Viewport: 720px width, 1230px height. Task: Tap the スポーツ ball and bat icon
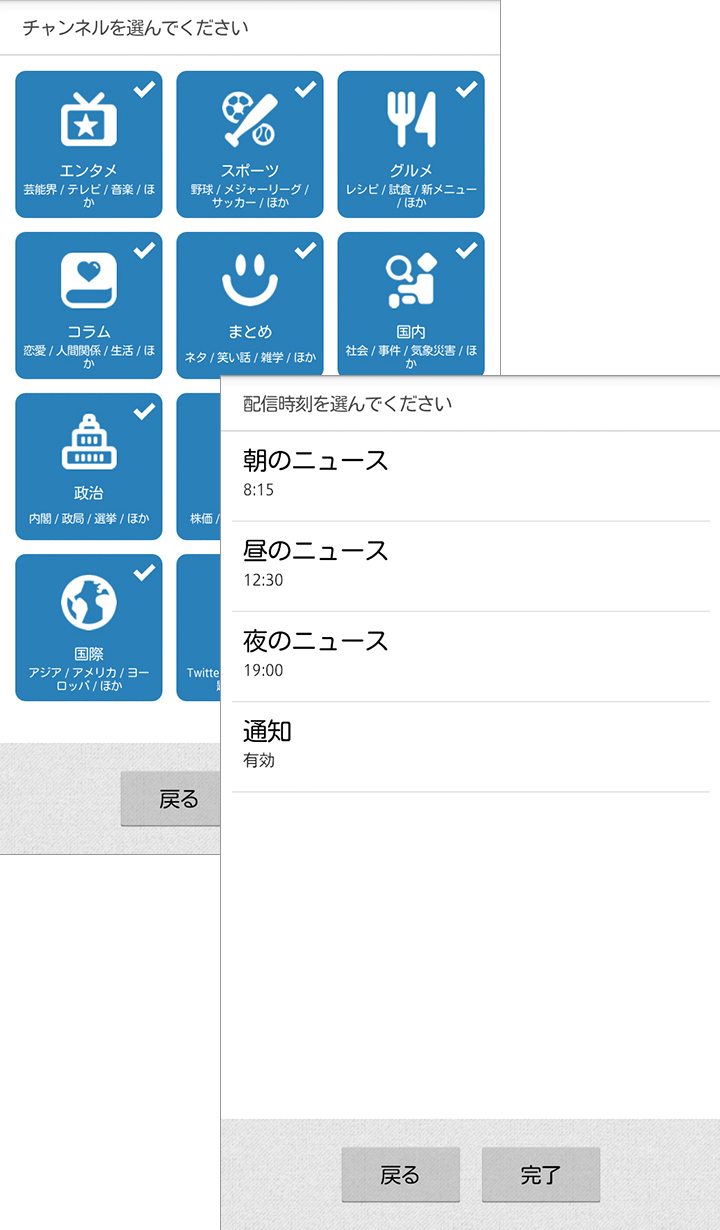(x=249, y=120)
